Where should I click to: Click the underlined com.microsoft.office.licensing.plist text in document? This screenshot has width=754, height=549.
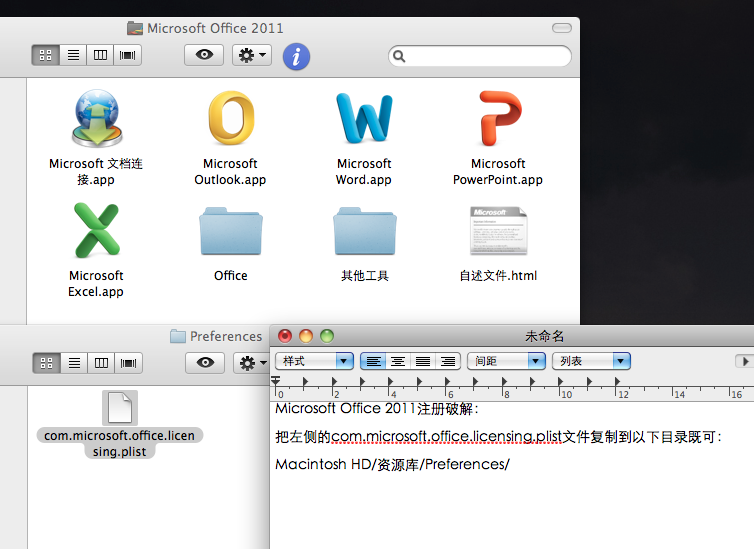[446, 437]
